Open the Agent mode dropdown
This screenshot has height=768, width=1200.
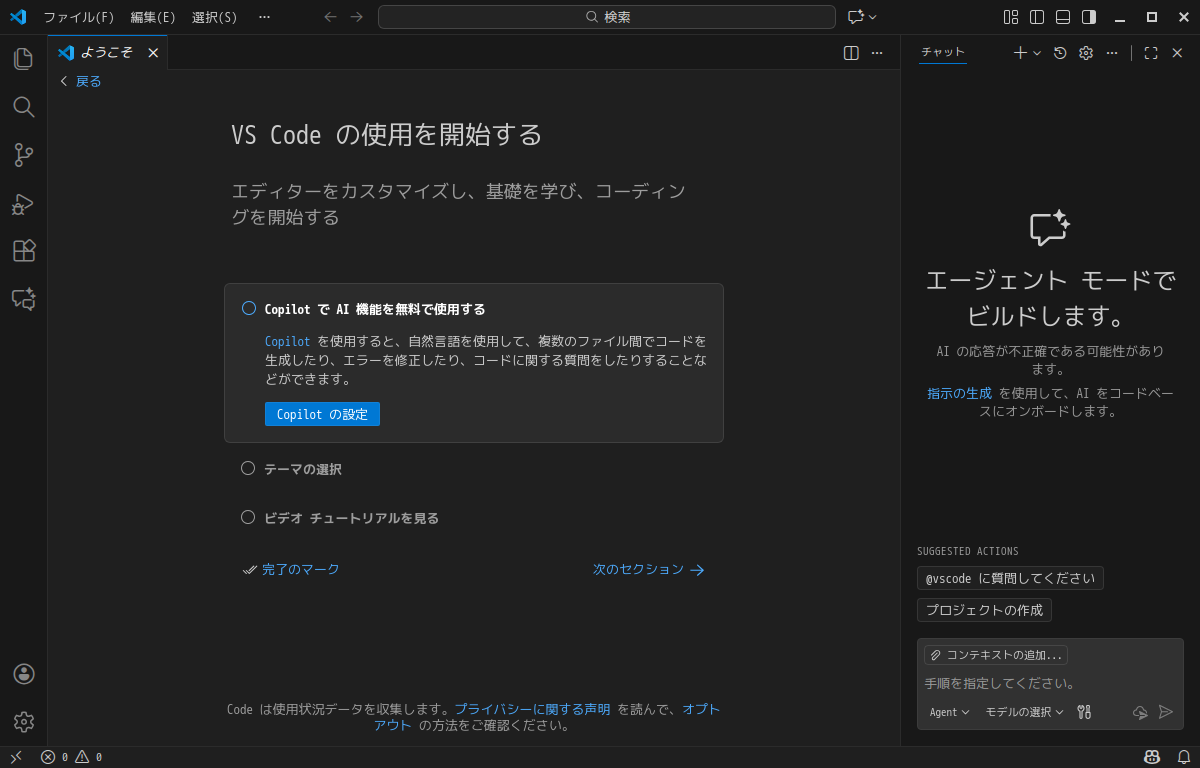949,712
